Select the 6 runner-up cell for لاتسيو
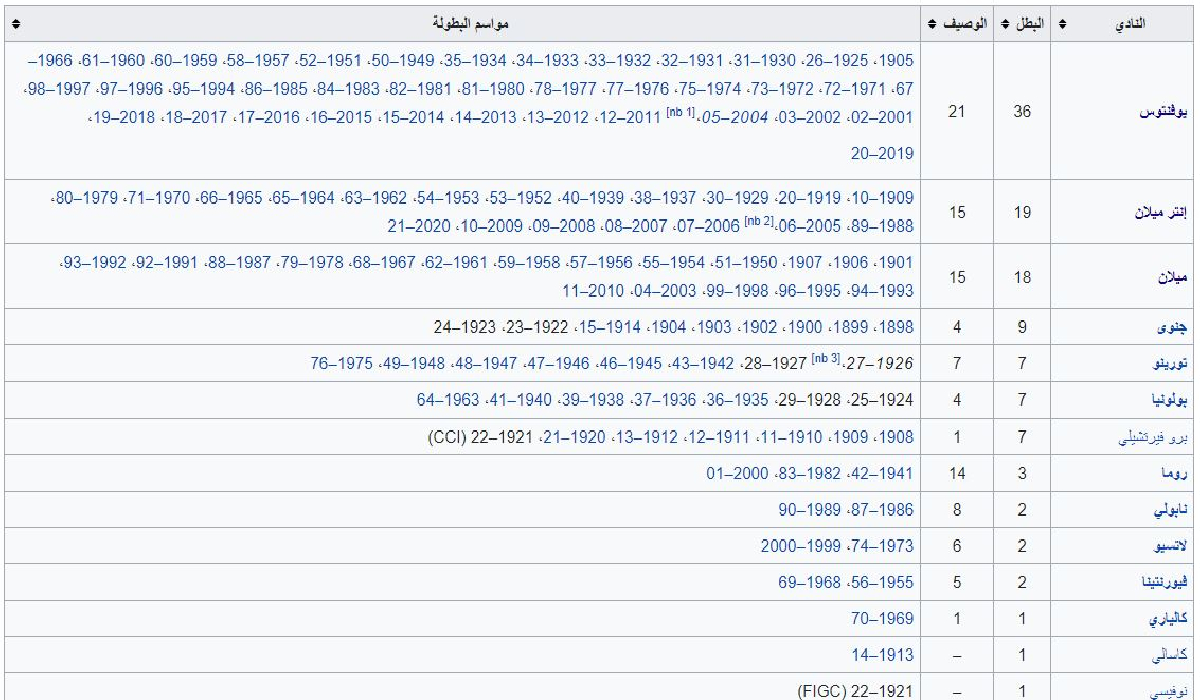The height and width of the screenshot is (700, 1200). (956, 546)
